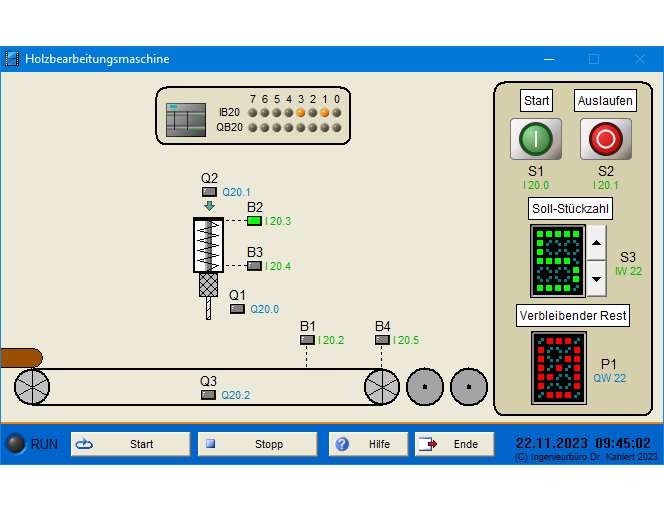Click the IB20 label
The image size is (664, 511).
(x=229, y=112)
